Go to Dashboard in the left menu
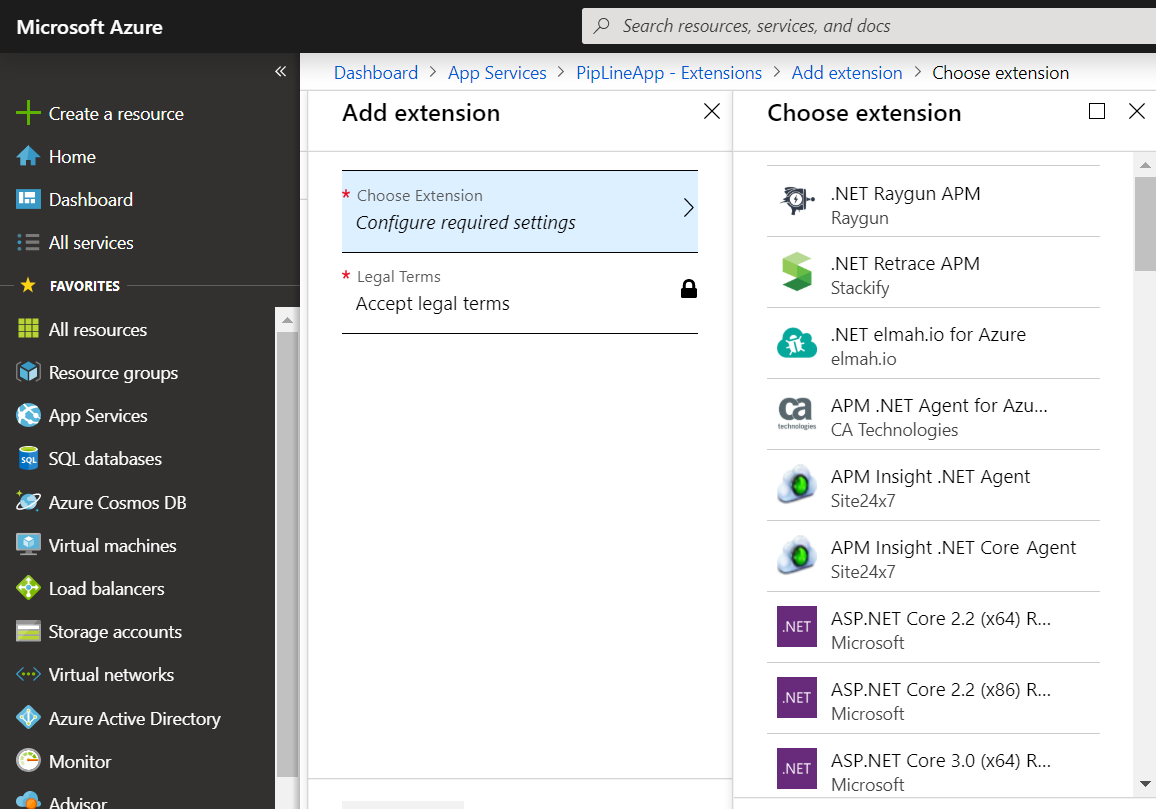 pos(90,199)
